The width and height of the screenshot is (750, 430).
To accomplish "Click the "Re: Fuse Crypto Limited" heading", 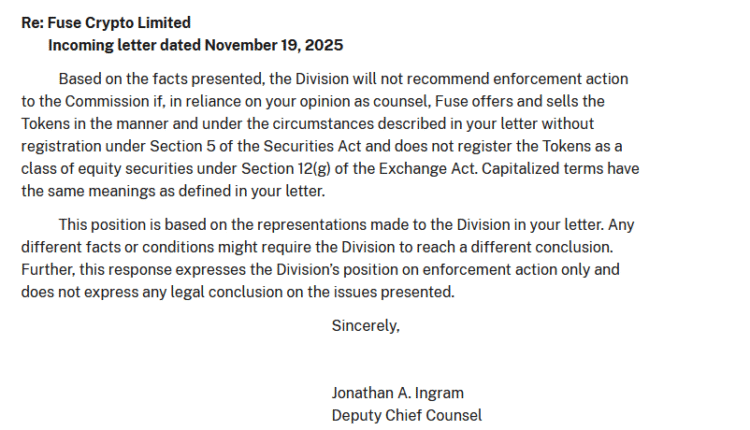I will [x=106, y=23].
